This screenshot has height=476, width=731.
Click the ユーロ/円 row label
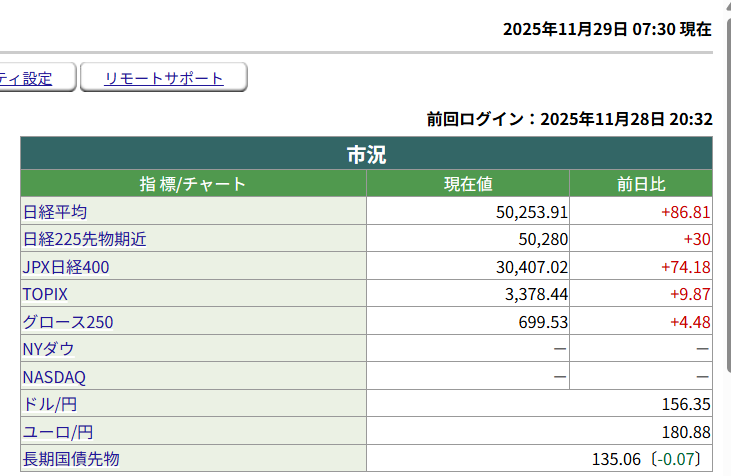coord(57,432)
